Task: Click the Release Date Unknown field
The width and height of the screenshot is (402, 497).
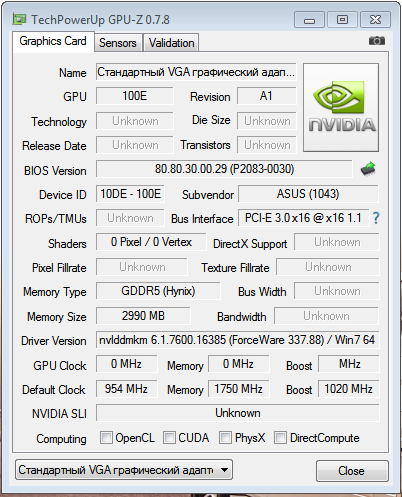Action: point(135,145)
